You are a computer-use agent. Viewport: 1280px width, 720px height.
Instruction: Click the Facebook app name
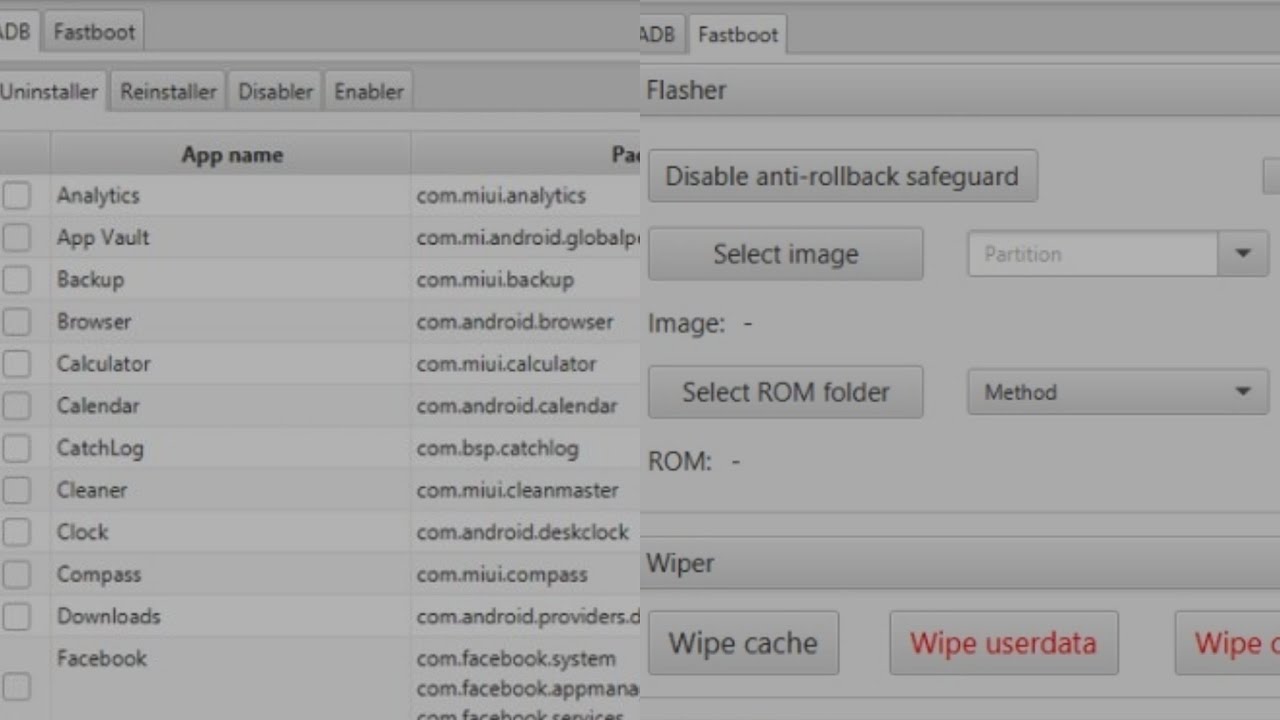click(102, 658)
